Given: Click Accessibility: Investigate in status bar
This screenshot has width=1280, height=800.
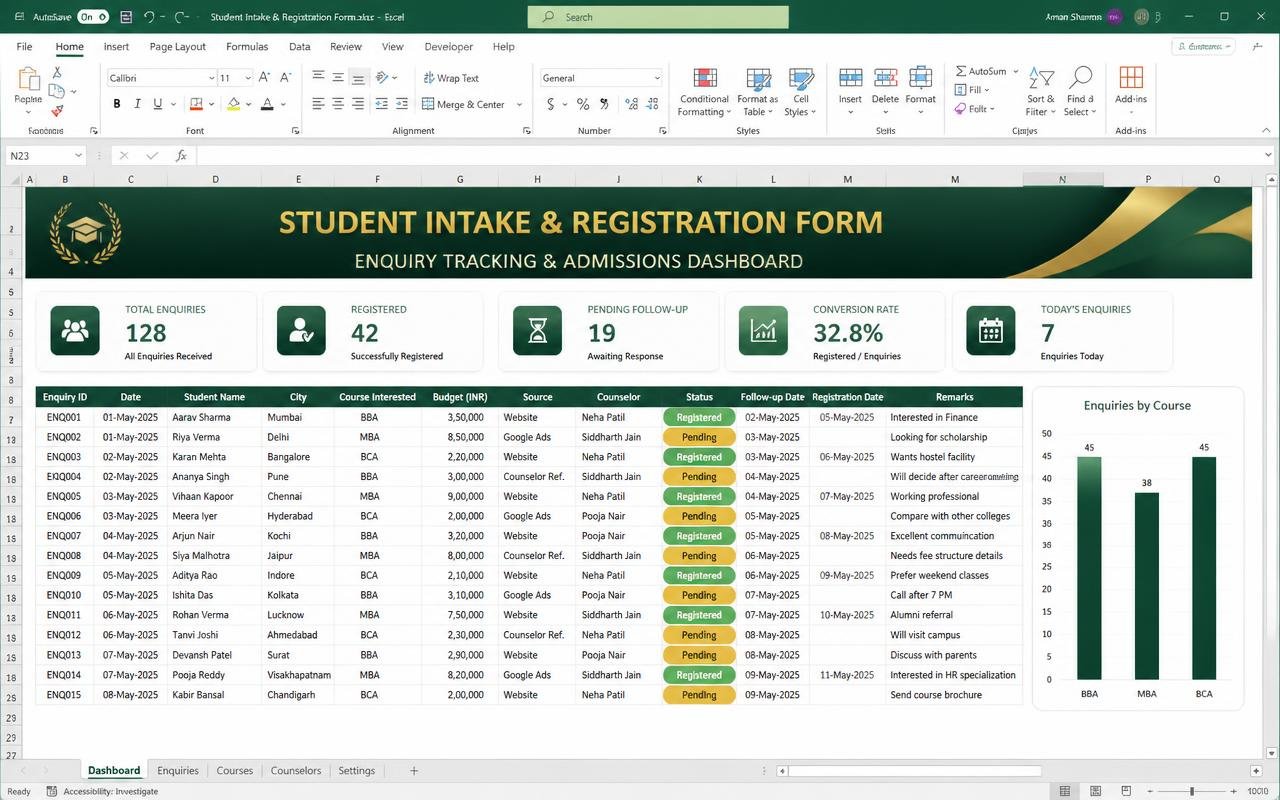Looking at the screenshot, I should pos(103,791).
